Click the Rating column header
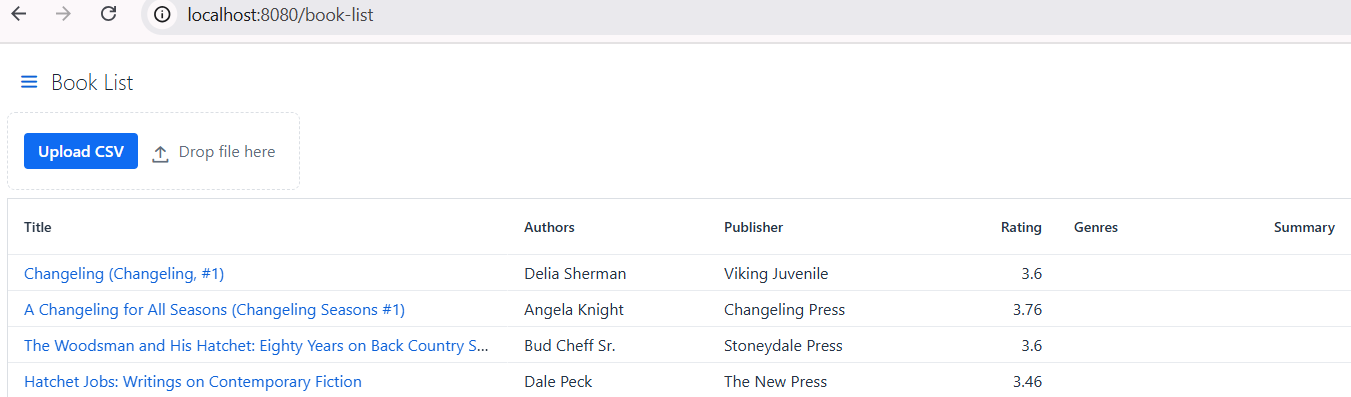The width and height of the screenshot is (1351, 397). [x=1021, y=227]
